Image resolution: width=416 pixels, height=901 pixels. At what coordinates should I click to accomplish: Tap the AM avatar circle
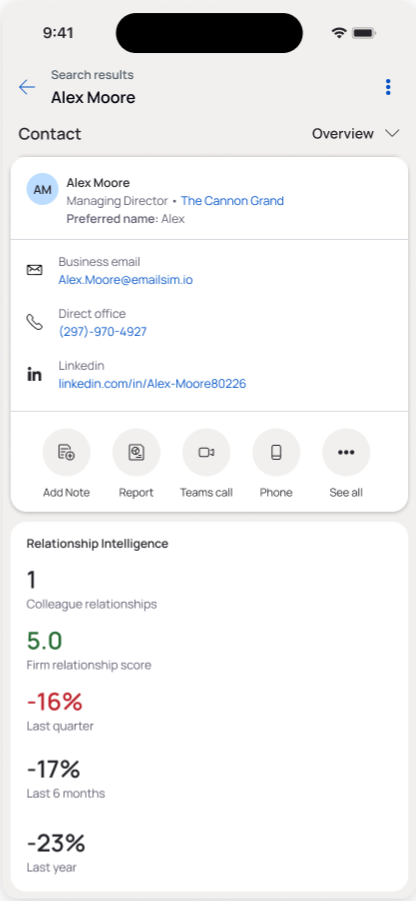(43, 189)
